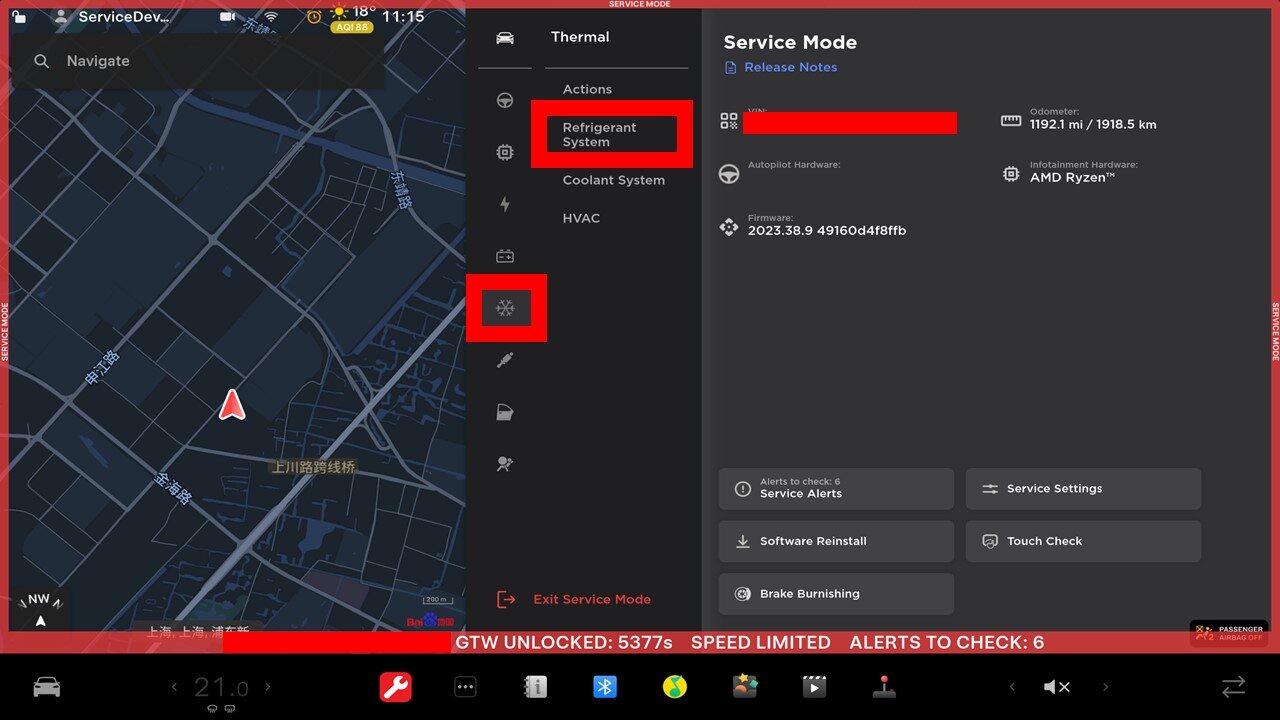This screenshot has width=1280, height=720.
Task: Open the airbag safety sidebar icon
Action: [x=505, y=464]
